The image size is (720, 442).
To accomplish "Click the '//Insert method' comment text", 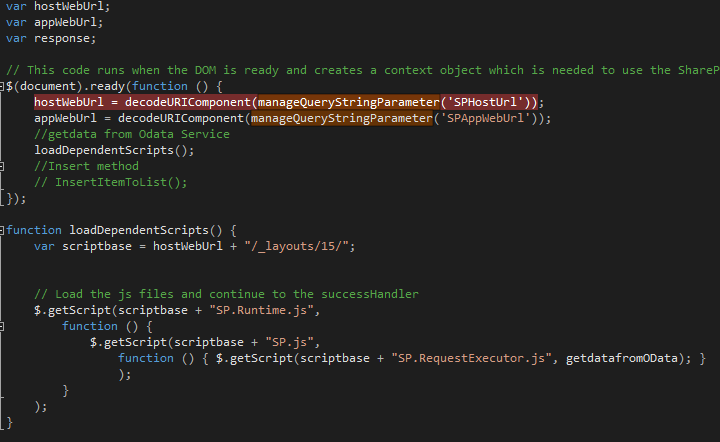I will point(86,166).
